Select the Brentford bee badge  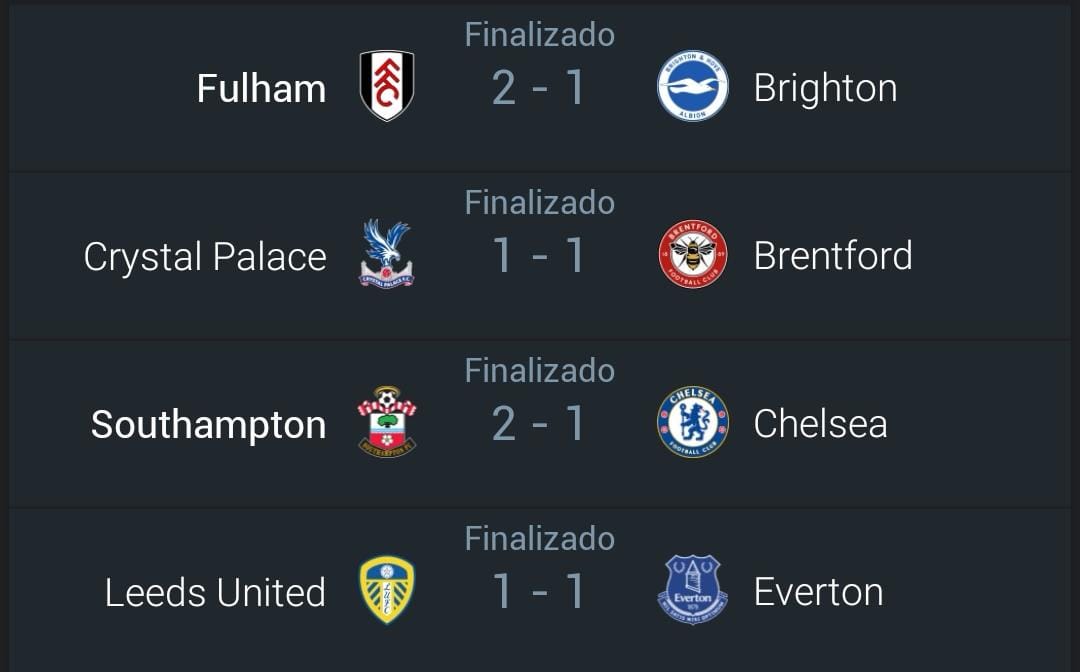click(693, 254)
